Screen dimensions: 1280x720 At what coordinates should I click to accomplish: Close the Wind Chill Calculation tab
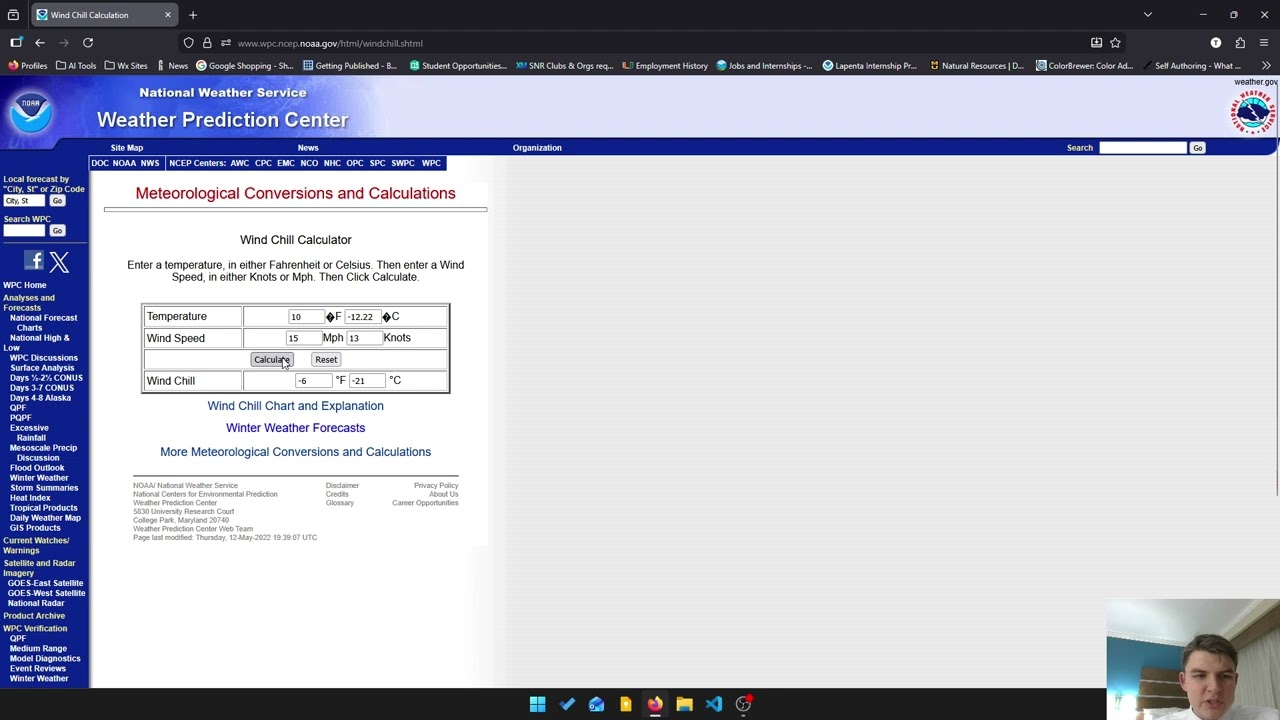tap(168, 15)
